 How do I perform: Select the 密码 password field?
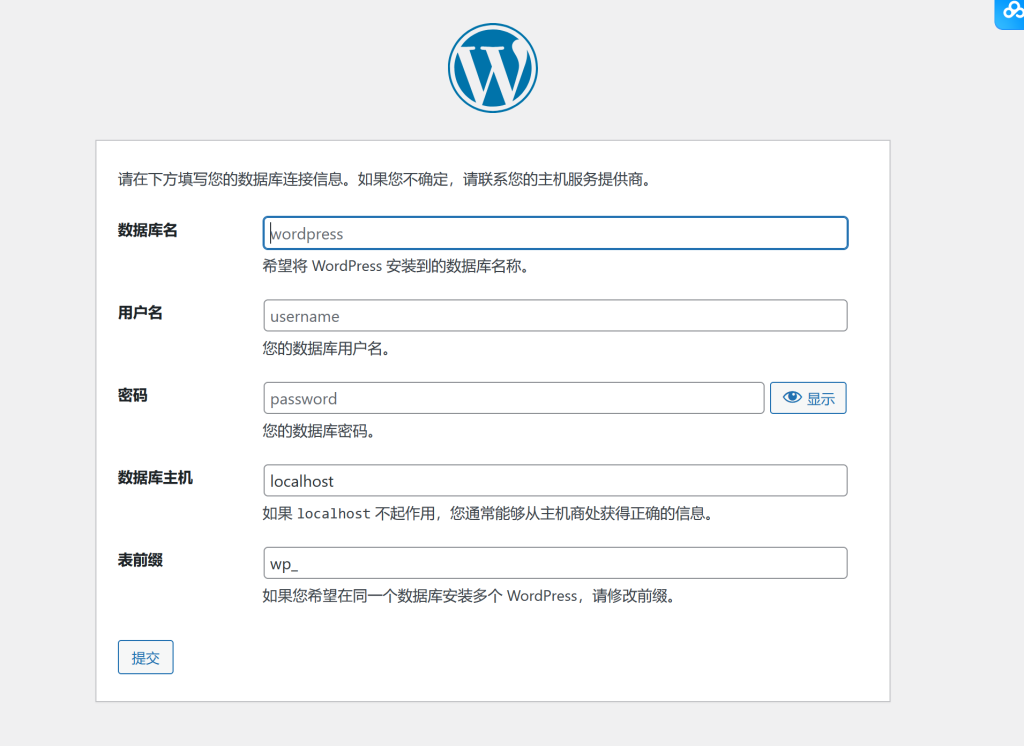point(513,398)
